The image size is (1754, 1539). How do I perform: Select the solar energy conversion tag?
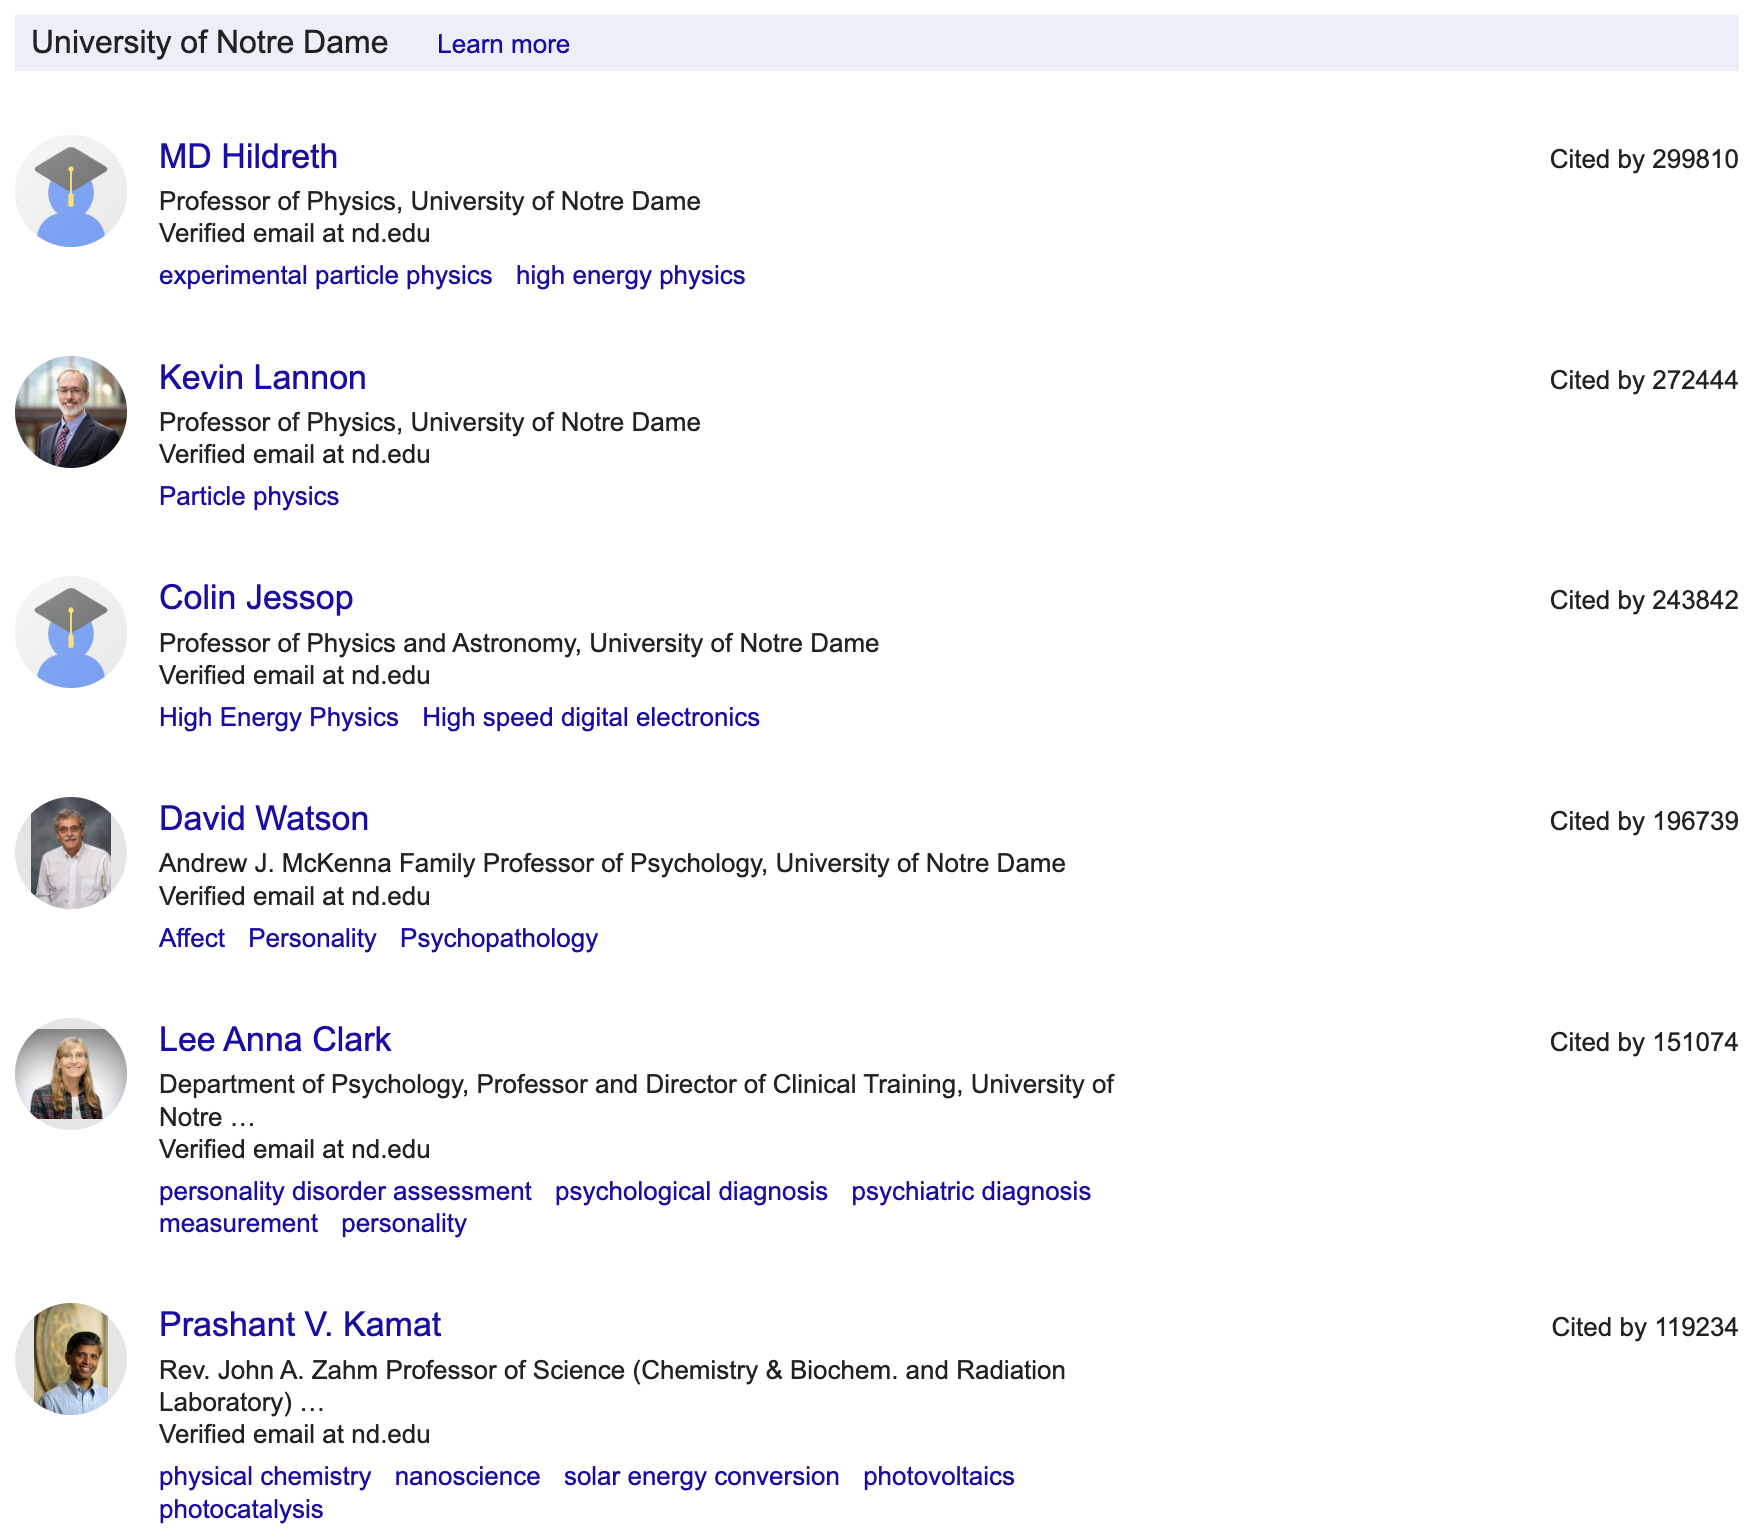pos(701,1476)
